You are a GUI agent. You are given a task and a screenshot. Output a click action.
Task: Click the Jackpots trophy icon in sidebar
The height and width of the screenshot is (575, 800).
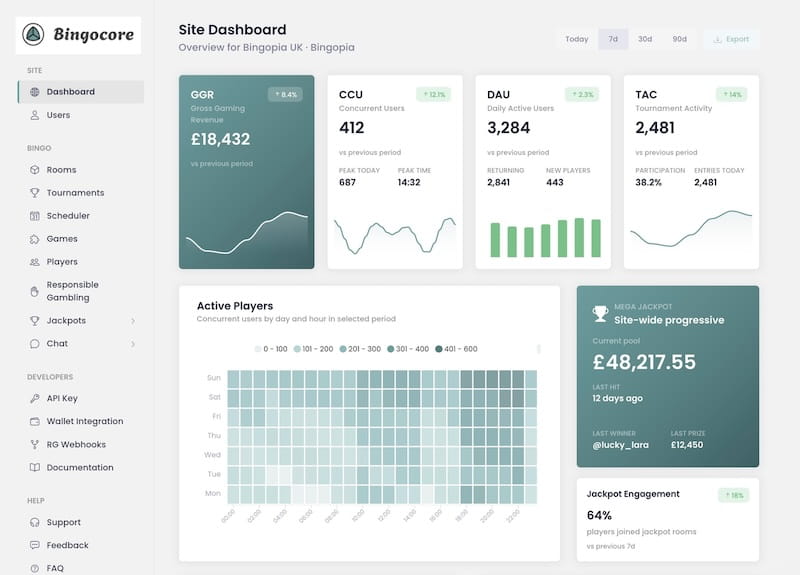[x=35, y=320]
